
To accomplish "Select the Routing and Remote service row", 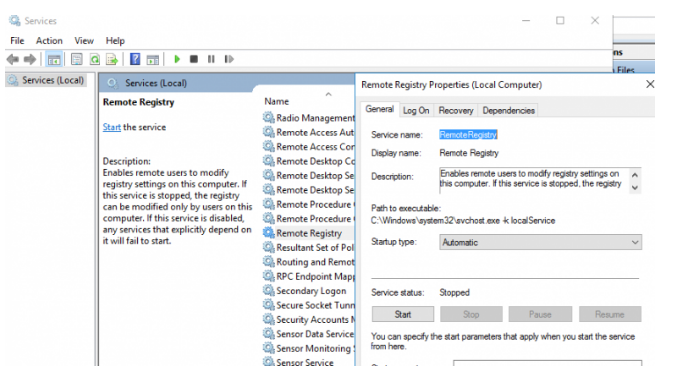I will [x=309, y=262].
